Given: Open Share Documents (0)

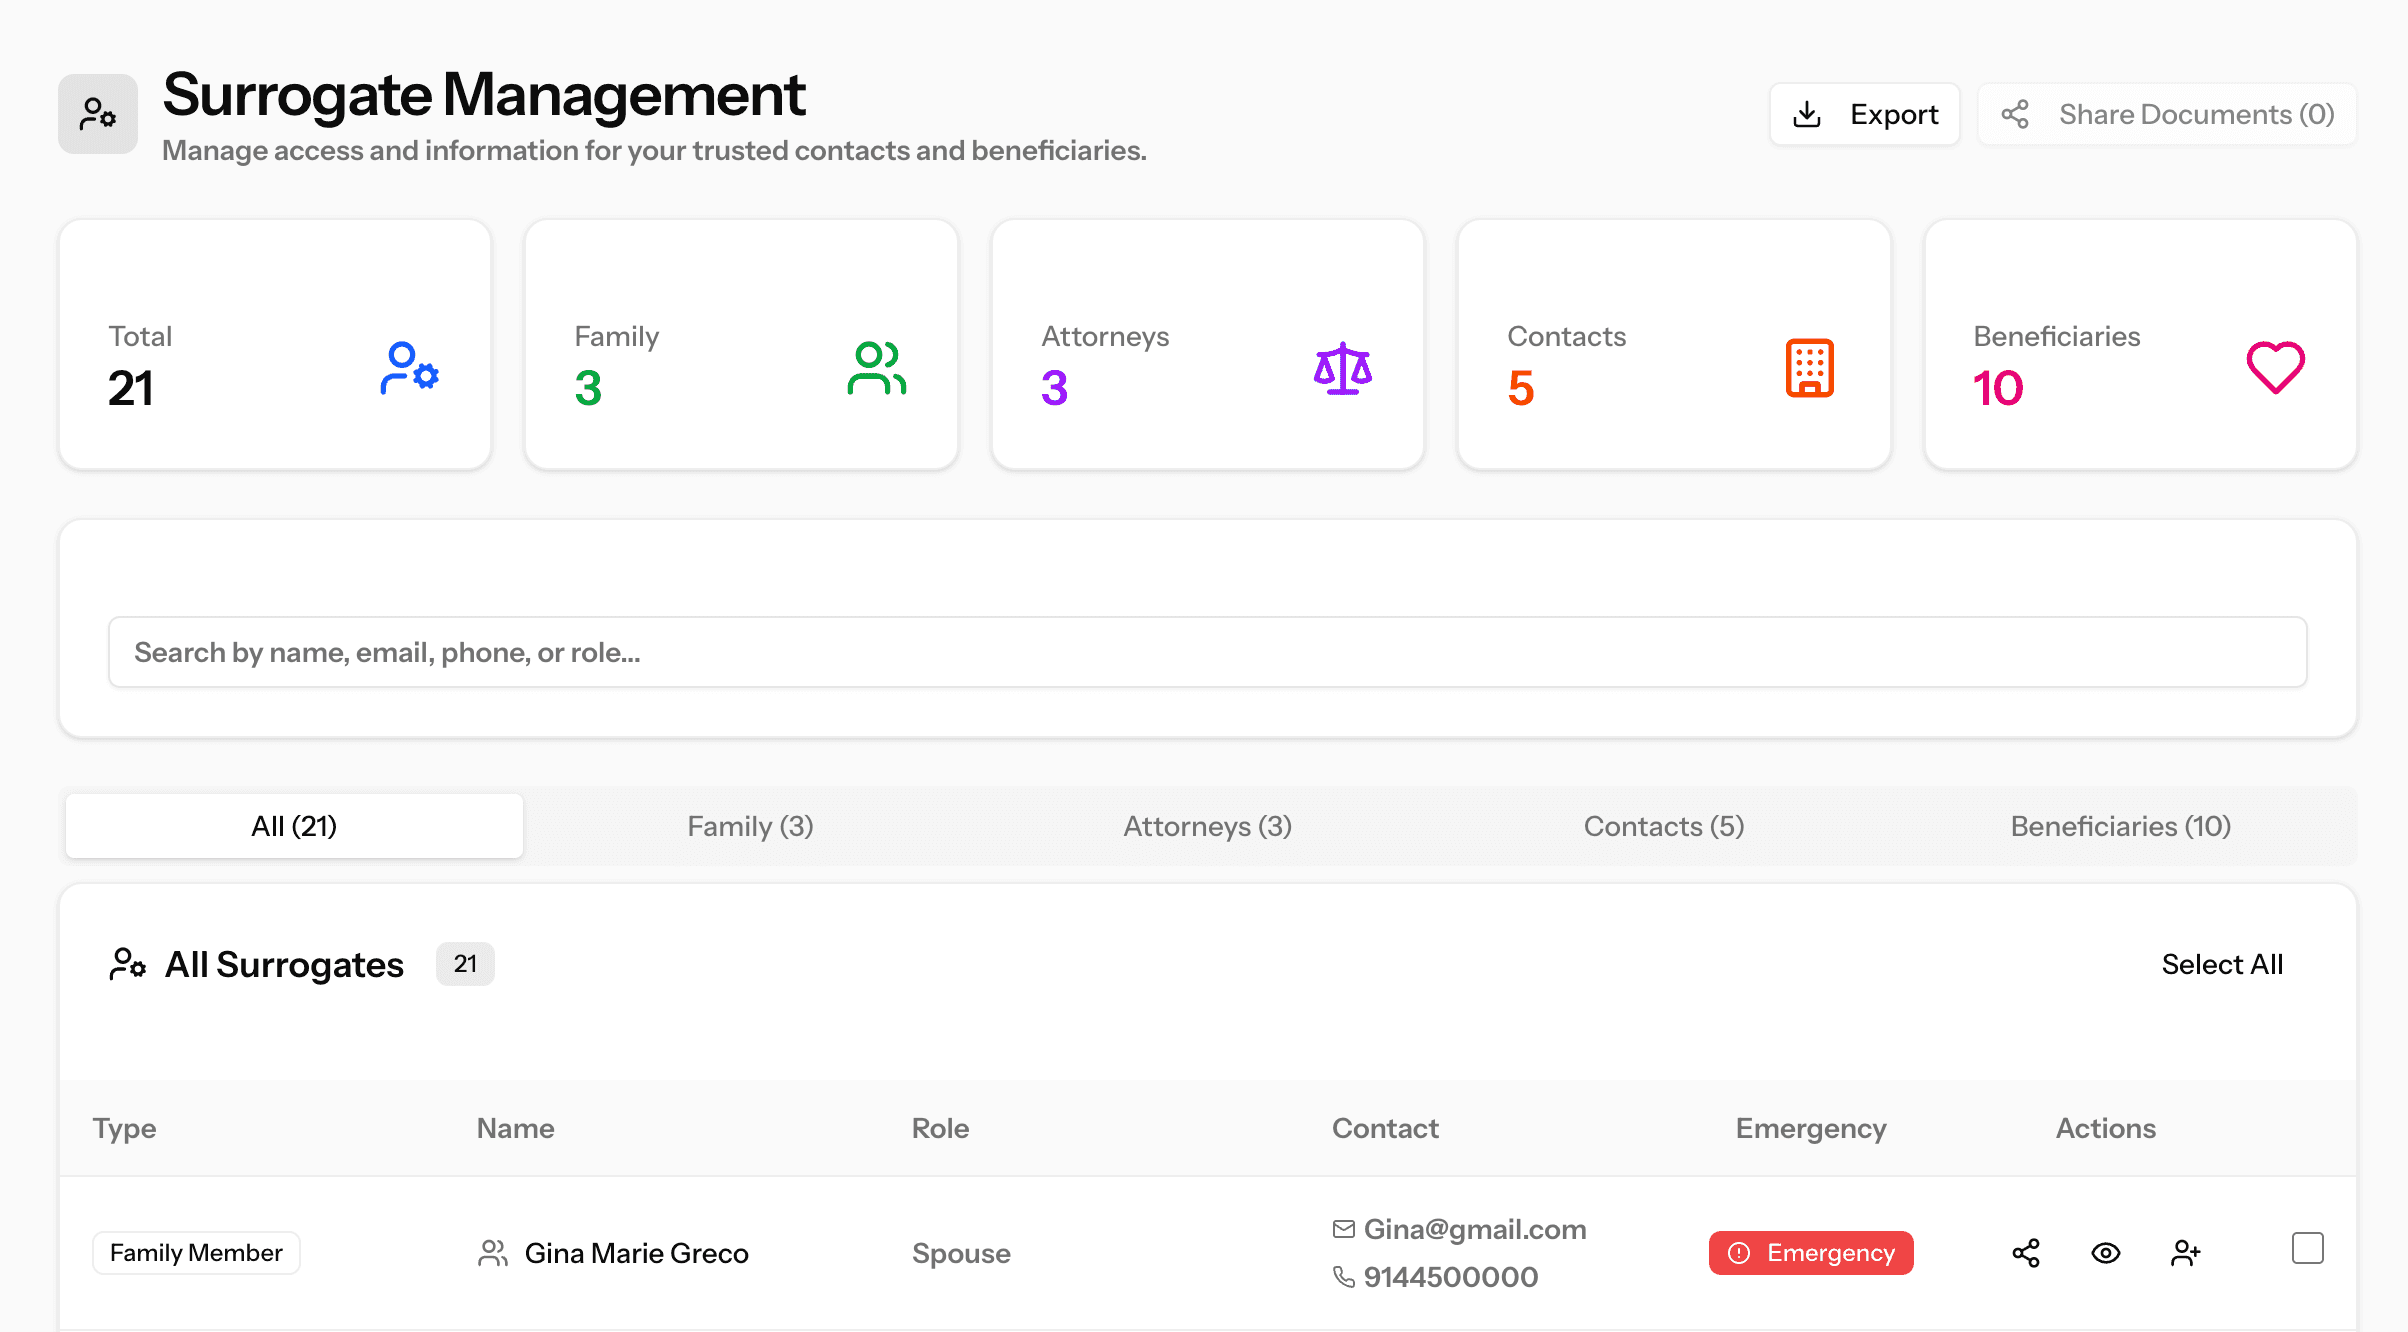Looking at the screenshot, I should 2164,113.
